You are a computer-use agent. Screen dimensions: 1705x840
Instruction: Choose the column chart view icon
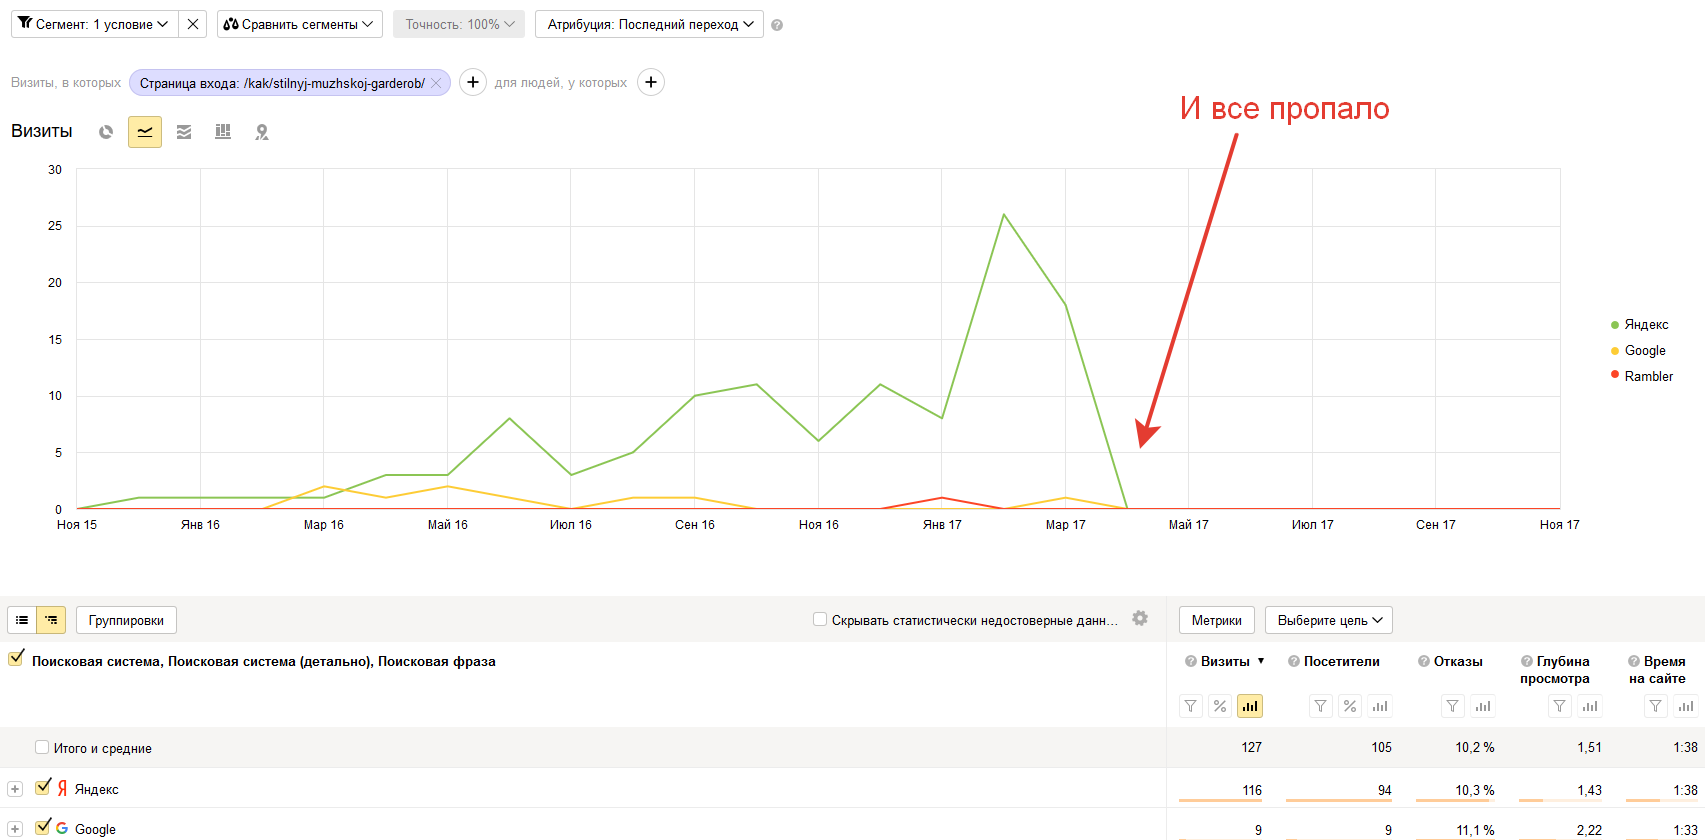pos(223,132)
